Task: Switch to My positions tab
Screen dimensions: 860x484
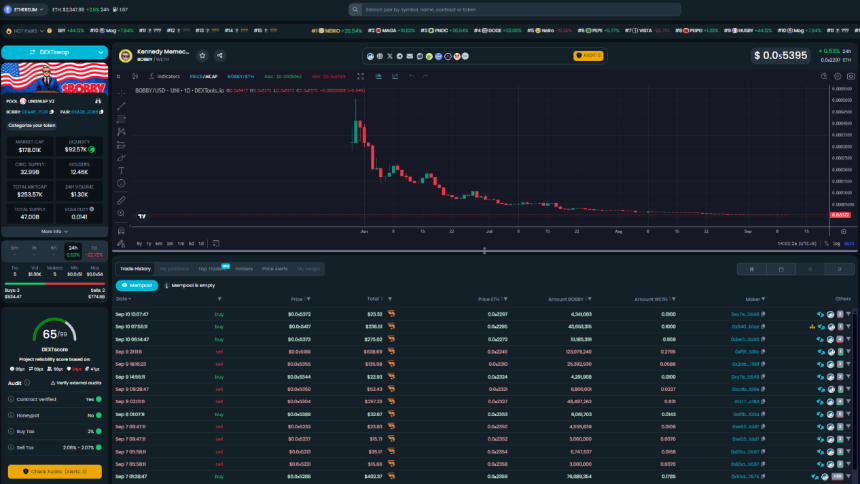Action: (174, 269)
